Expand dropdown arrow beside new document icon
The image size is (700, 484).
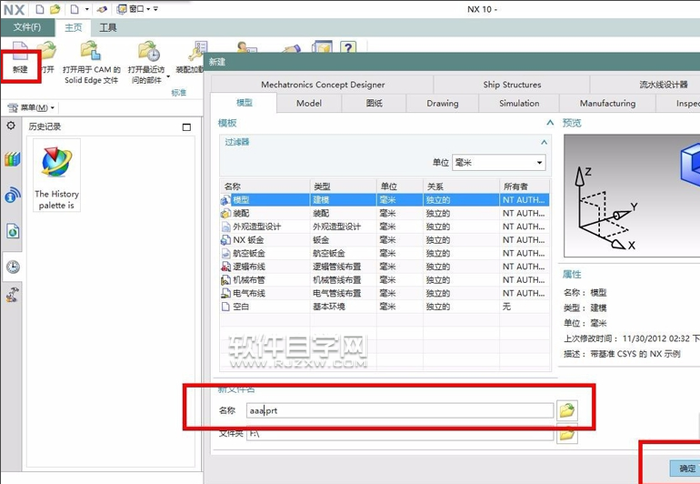tap(87, 9)
